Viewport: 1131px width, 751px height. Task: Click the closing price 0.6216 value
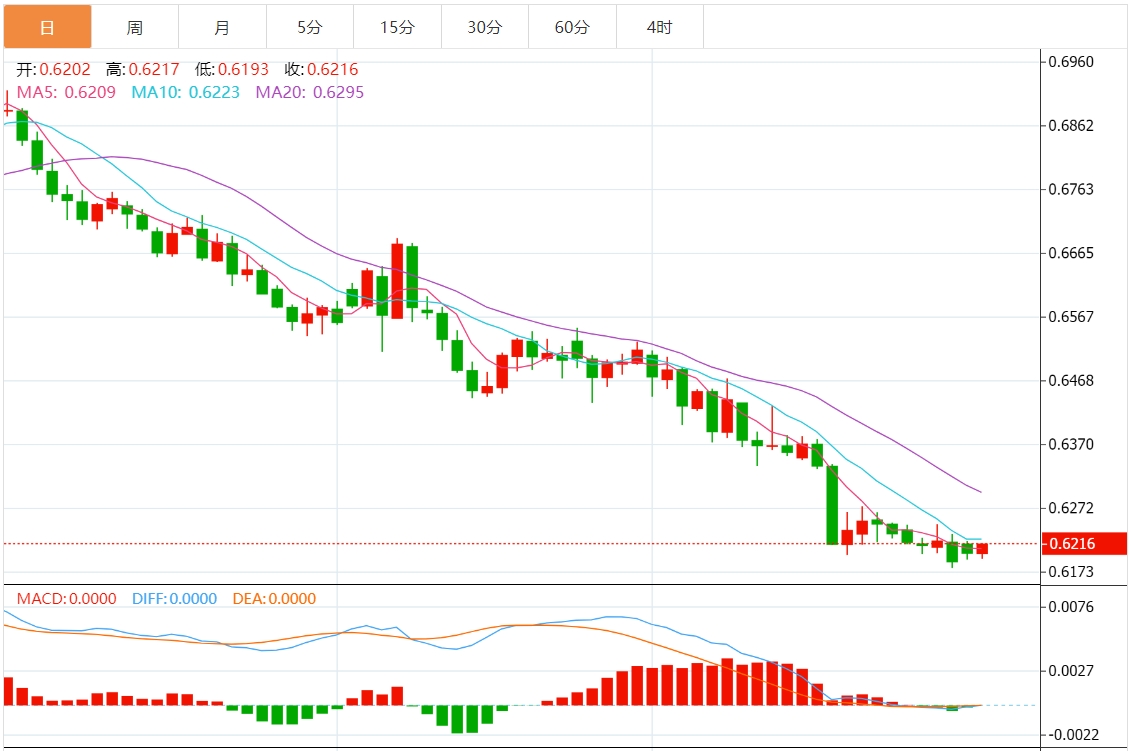tap(333, 69)
